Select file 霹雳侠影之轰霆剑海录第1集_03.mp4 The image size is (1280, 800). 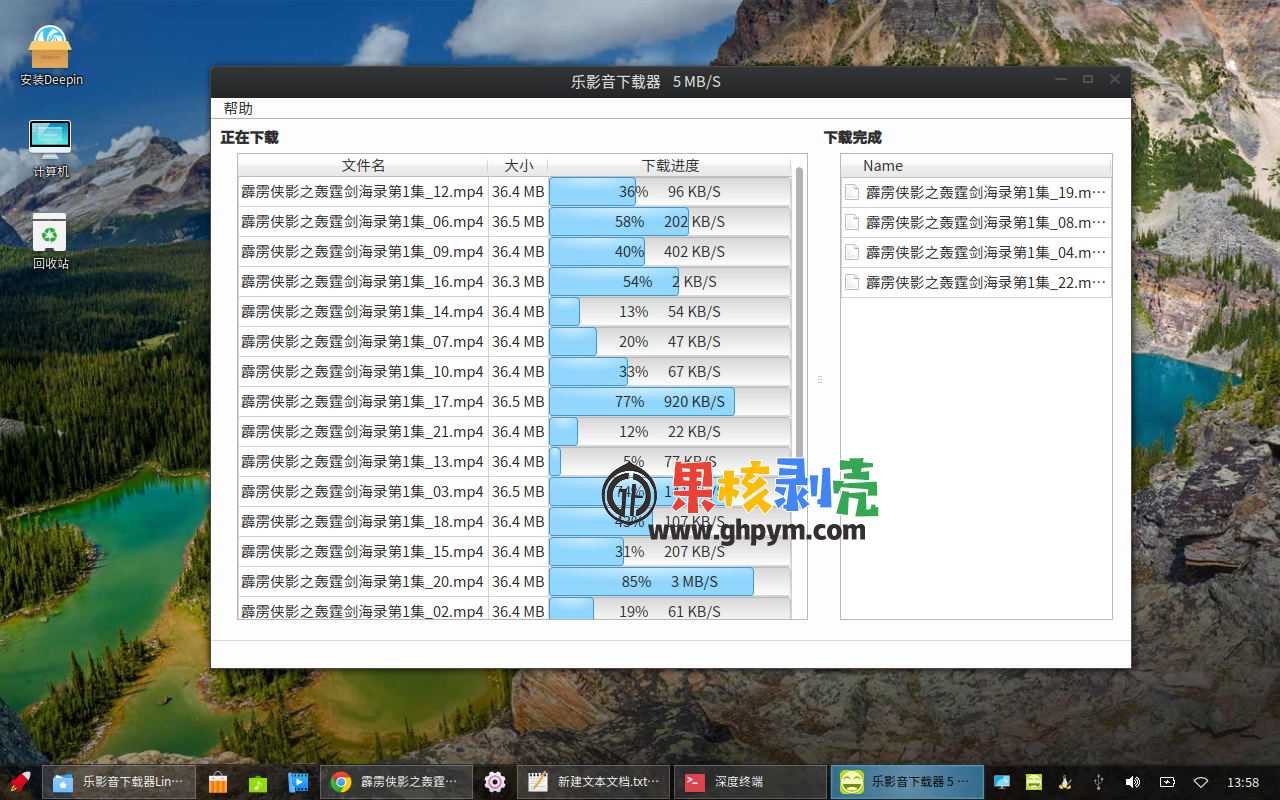[362, 492]
